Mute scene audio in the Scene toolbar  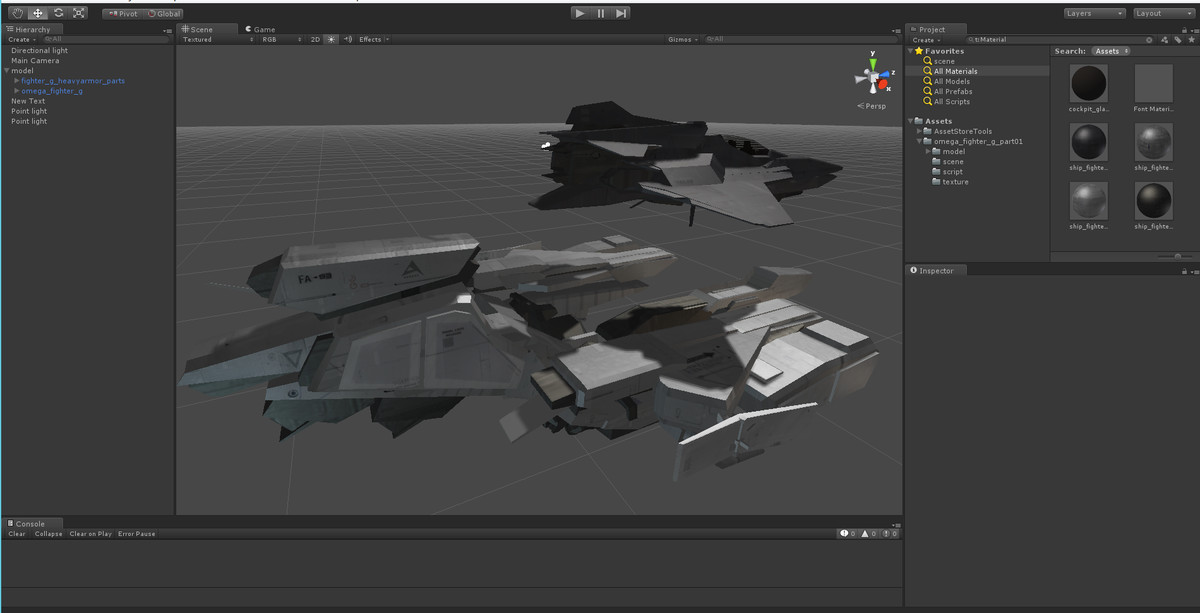[348, 39]
